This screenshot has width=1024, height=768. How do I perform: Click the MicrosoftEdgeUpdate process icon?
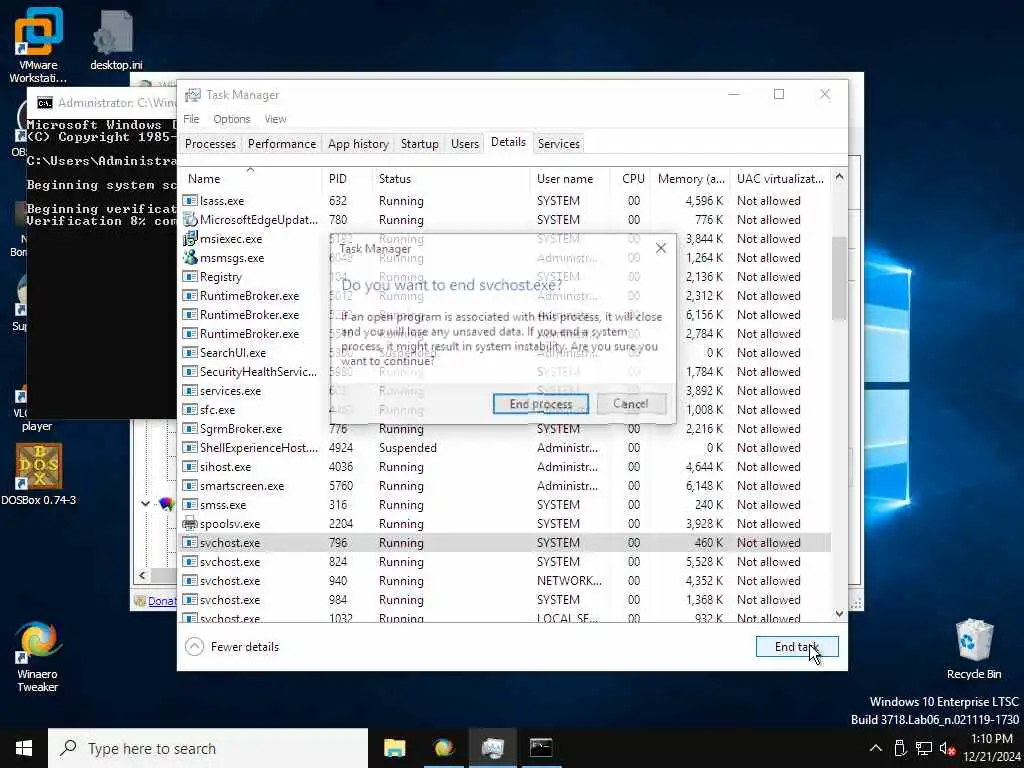click(189, 219)
